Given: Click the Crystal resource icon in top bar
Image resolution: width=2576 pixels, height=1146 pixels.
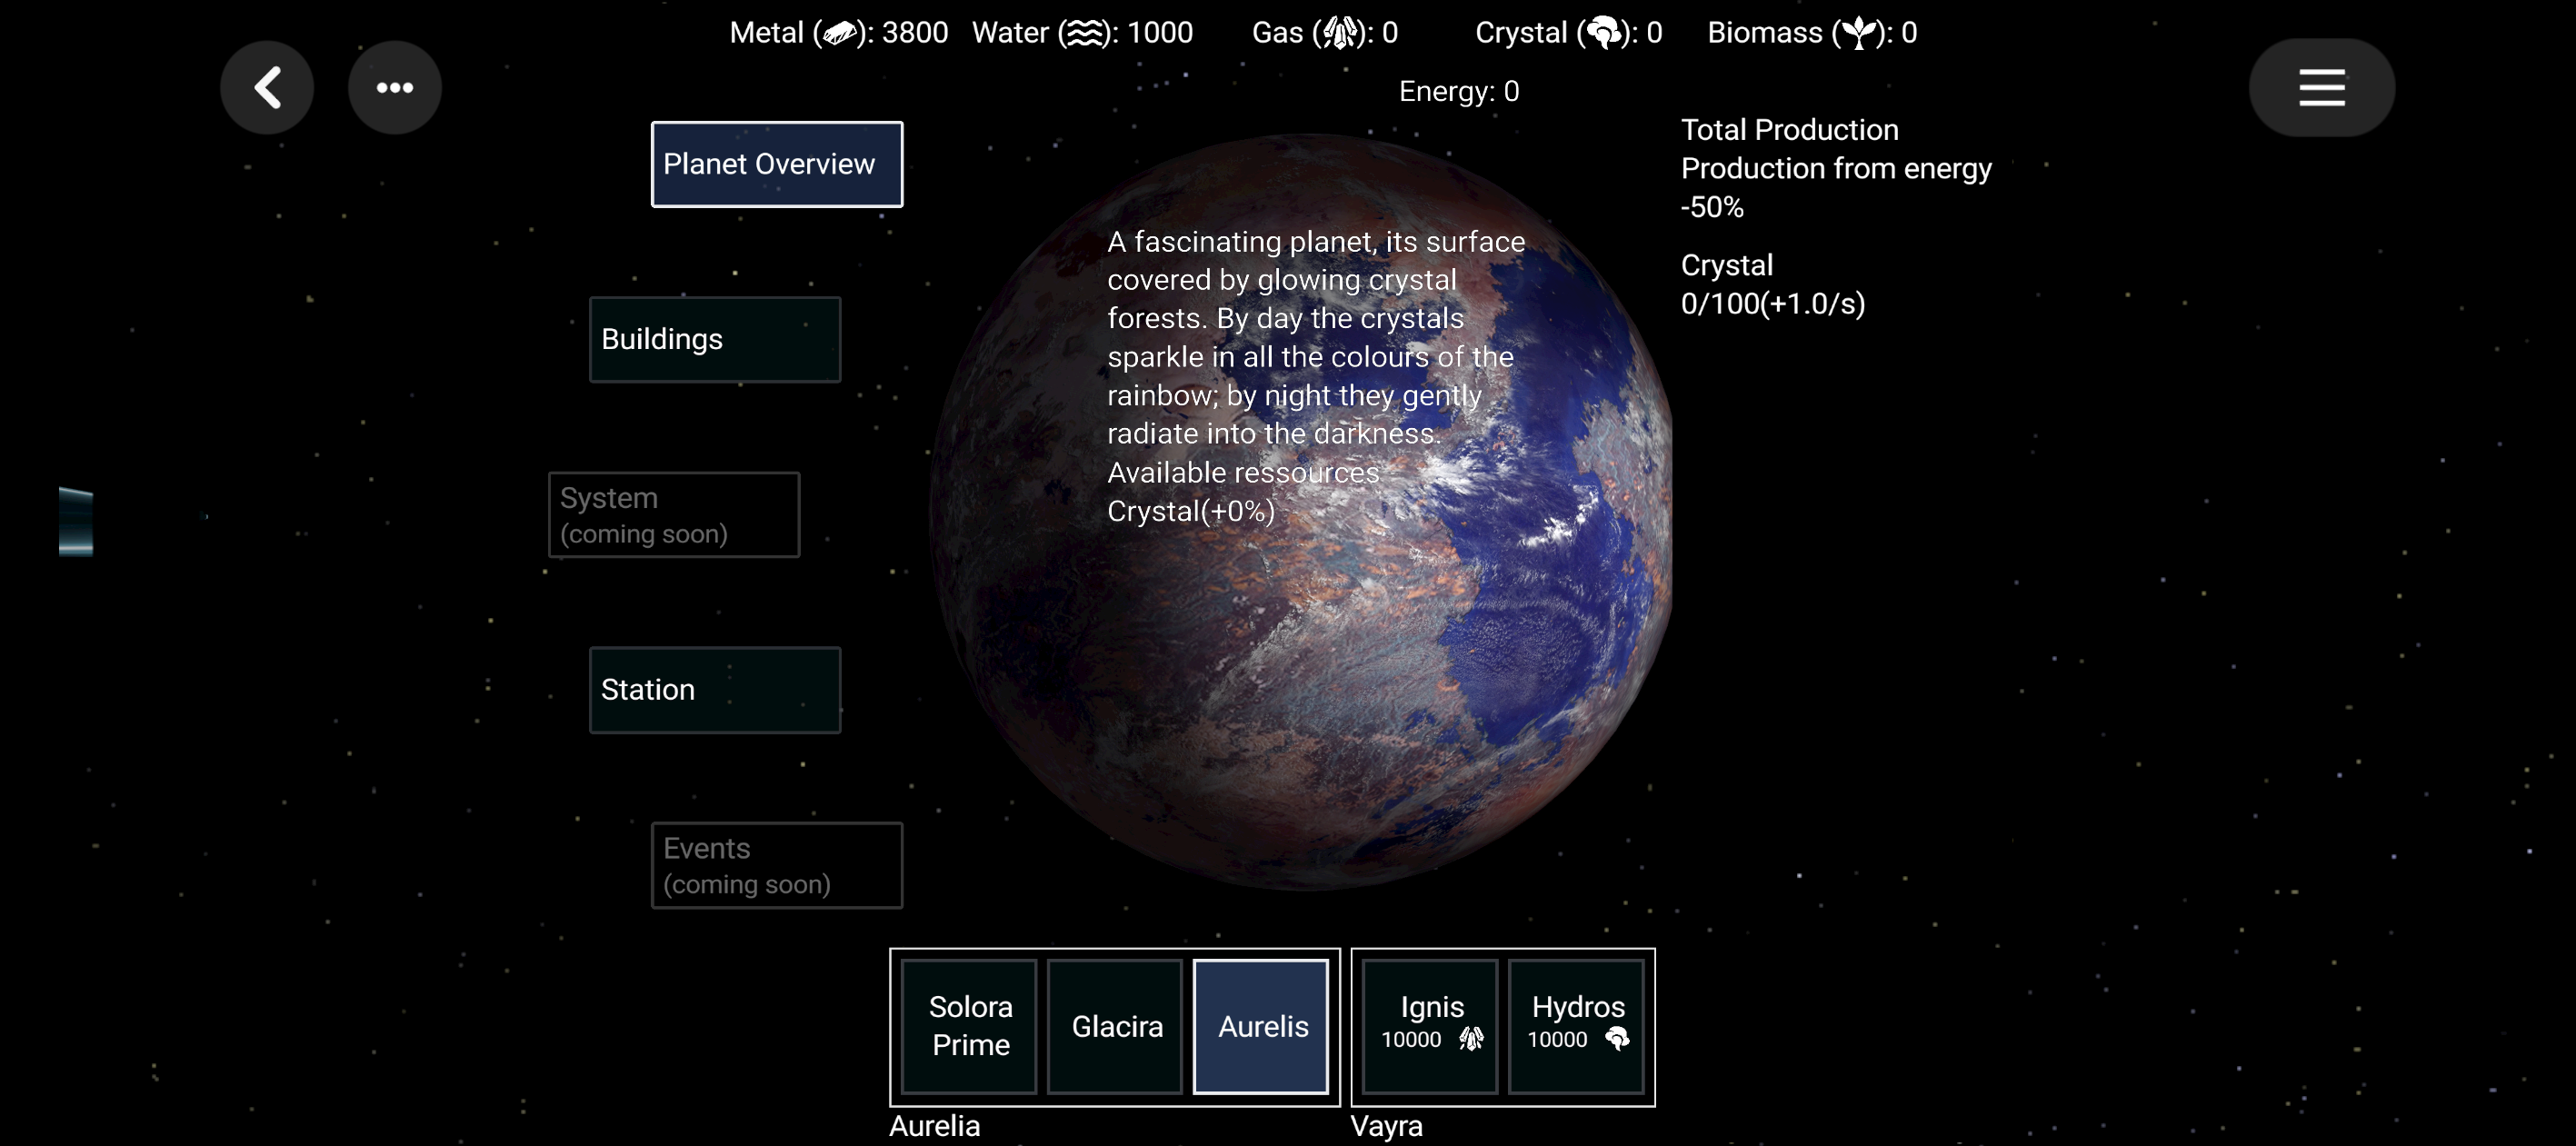Looking at the screenshot, I should (1604, 33).
